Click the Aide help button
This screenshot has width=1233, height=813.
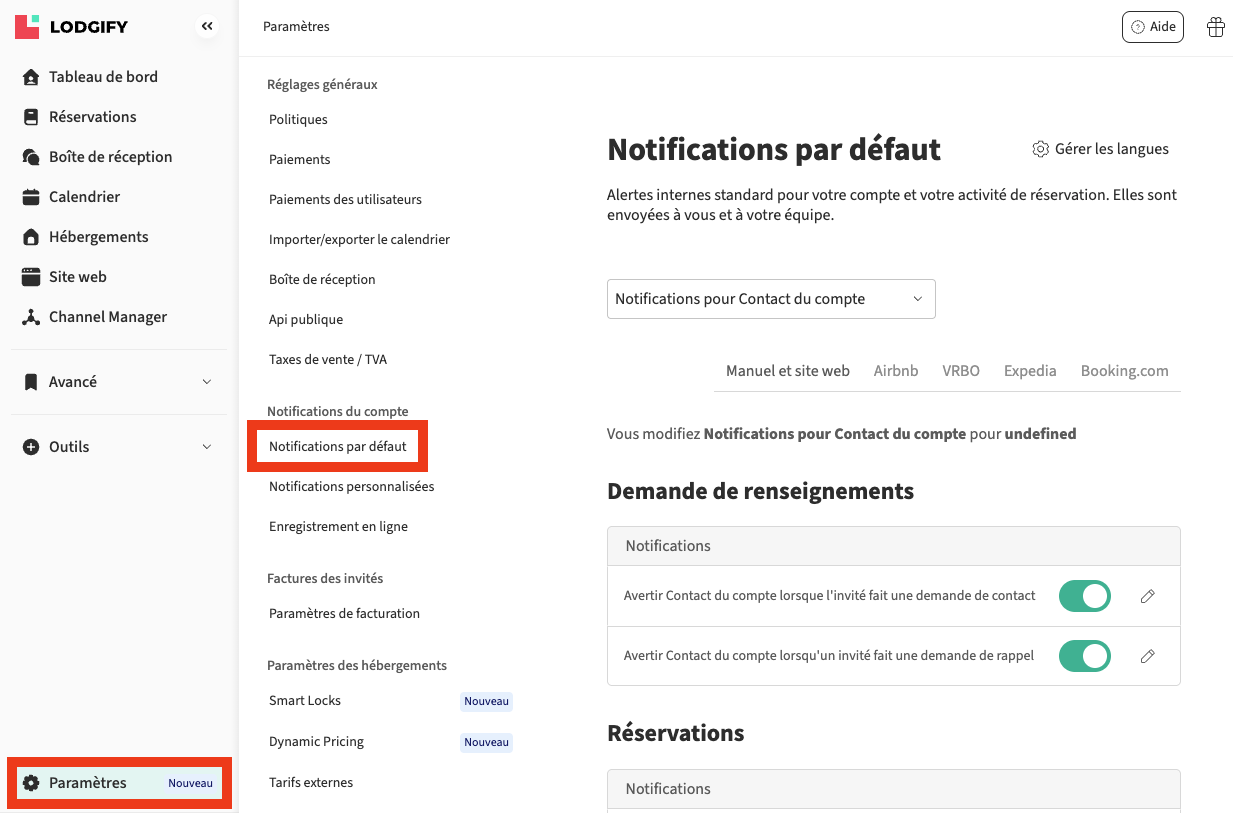[x=1152, y=27]
